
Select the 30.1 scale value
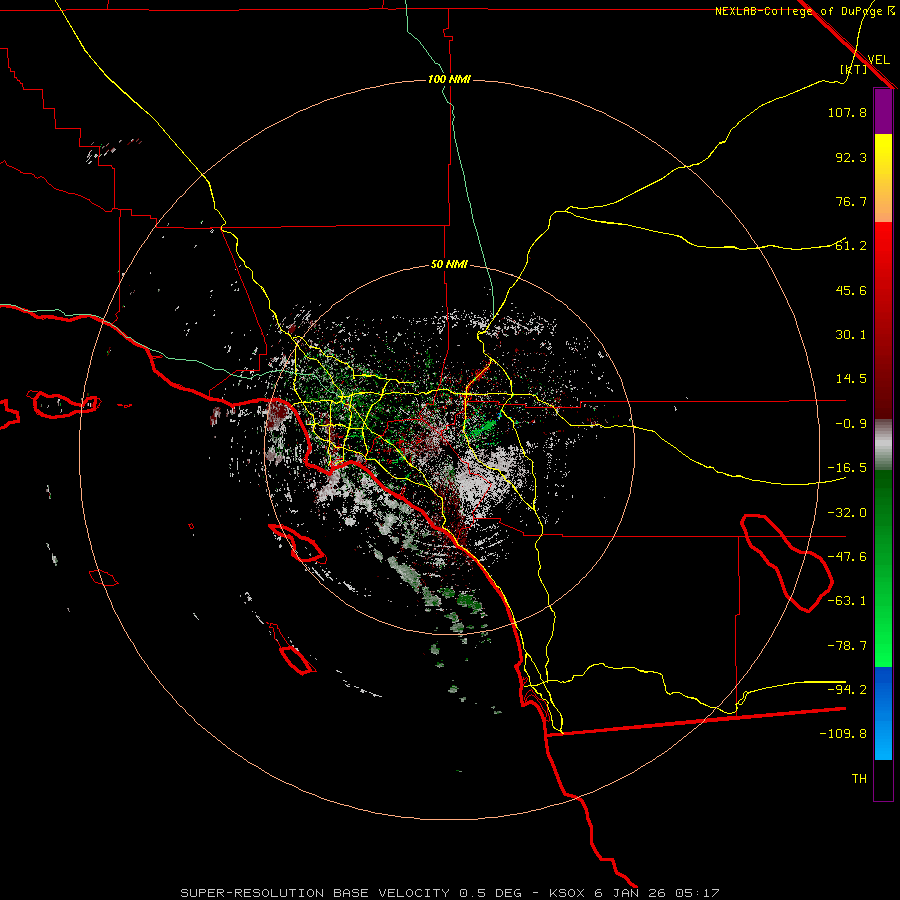[851, 335]
